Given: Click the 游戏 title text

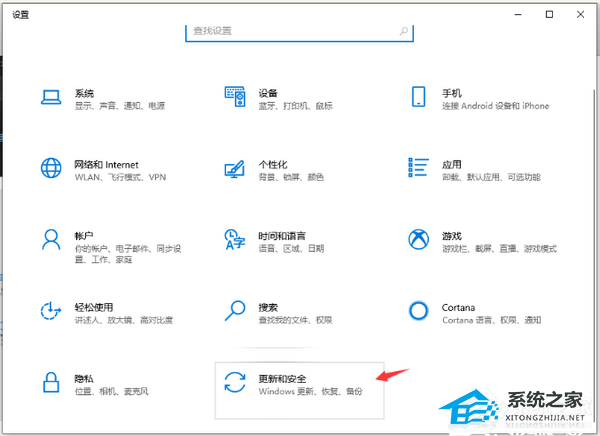Looking at the screenshot, I should (452, 236).
